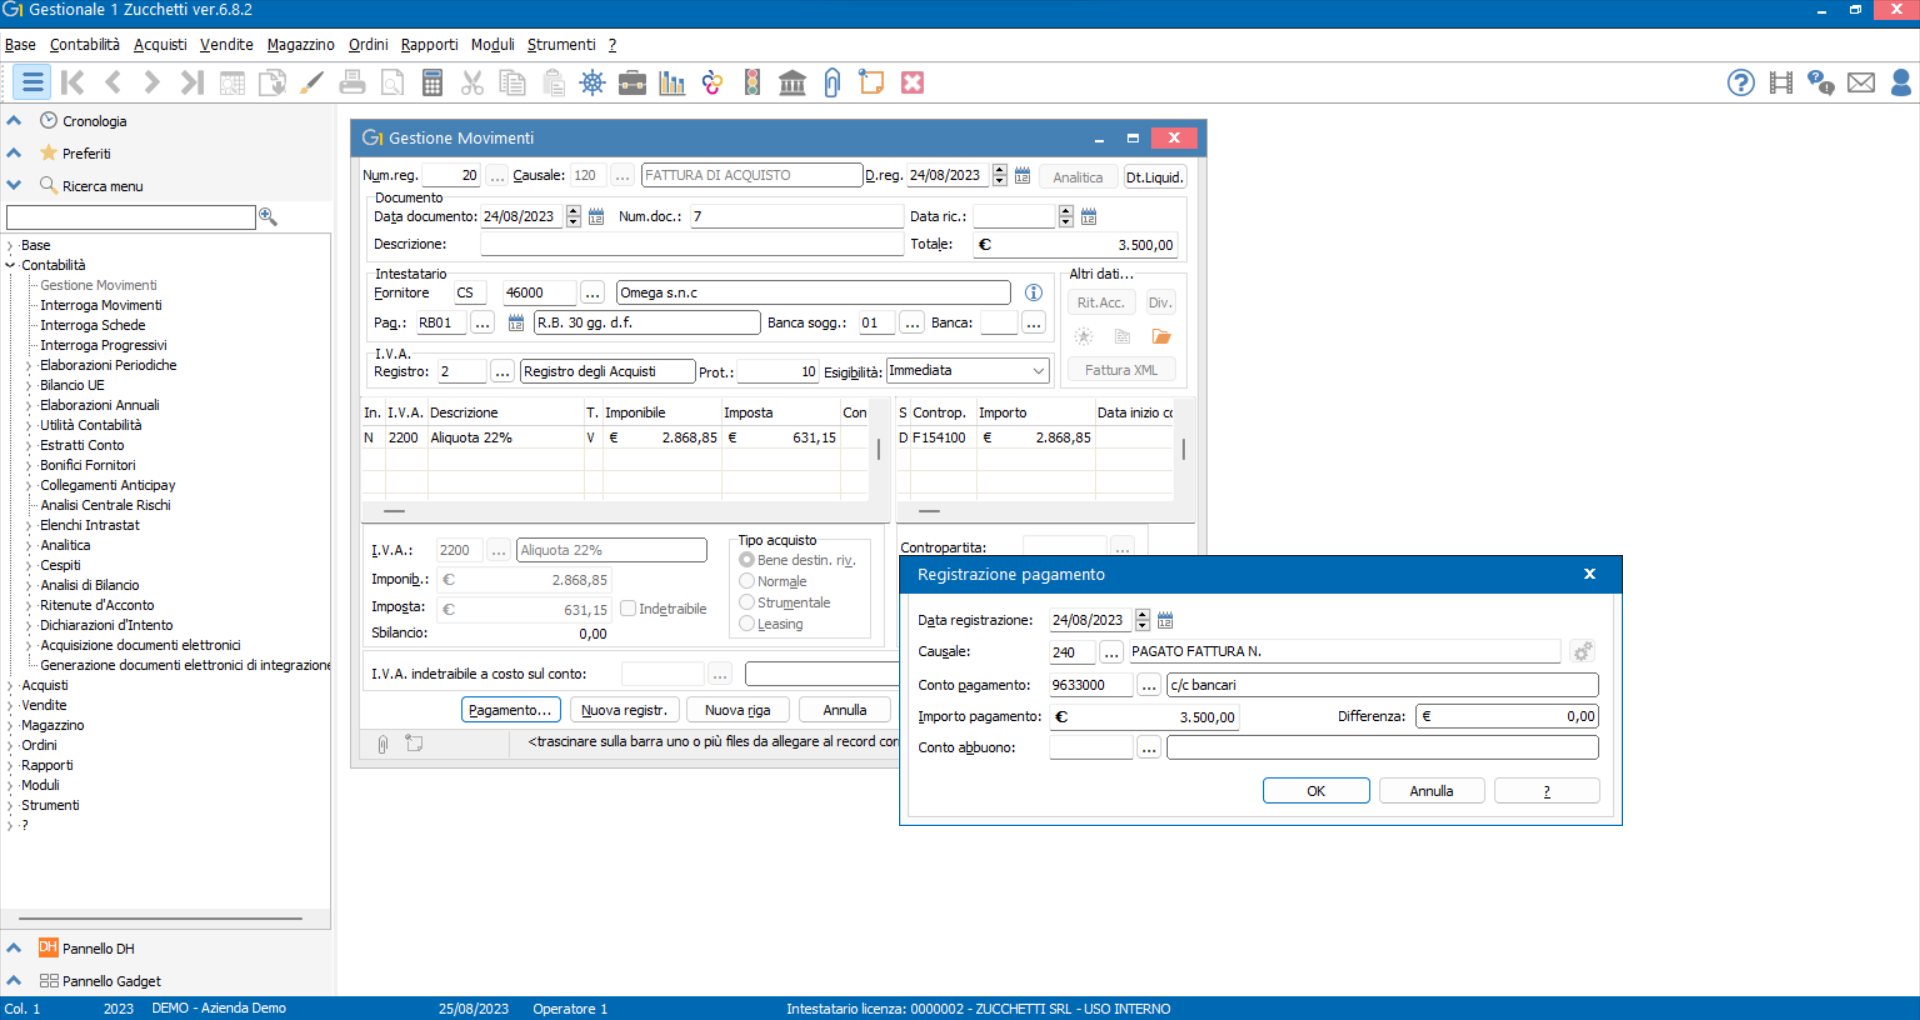1920x1020 pixels.
Task: Select the Normale purchase type option
Action: tap(746, 581)
